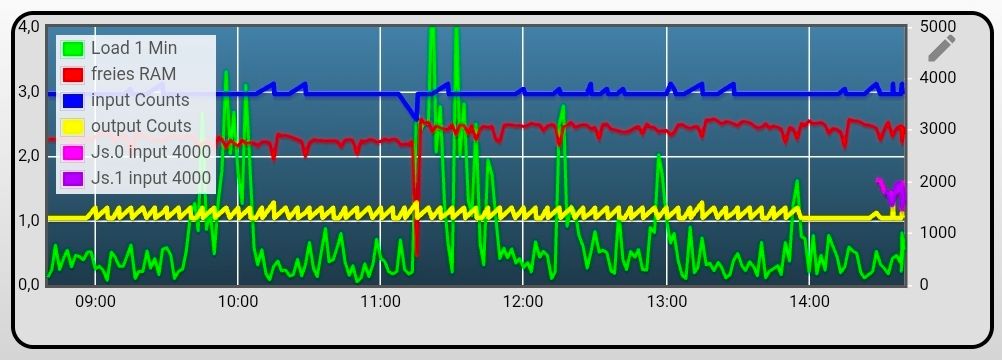Screen dimensions: 1002x360
Task: Click the 1,0 left axis value
Action: pos(29,221)
